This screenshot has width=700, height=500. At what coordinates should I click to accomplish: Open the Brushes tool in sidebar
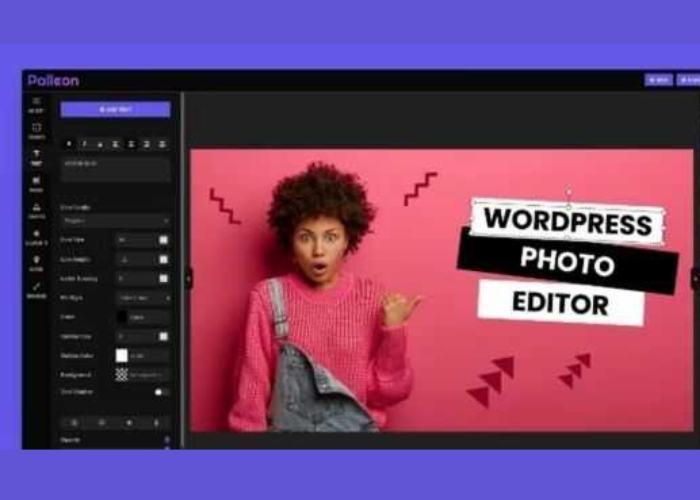(x=36, y=291)
